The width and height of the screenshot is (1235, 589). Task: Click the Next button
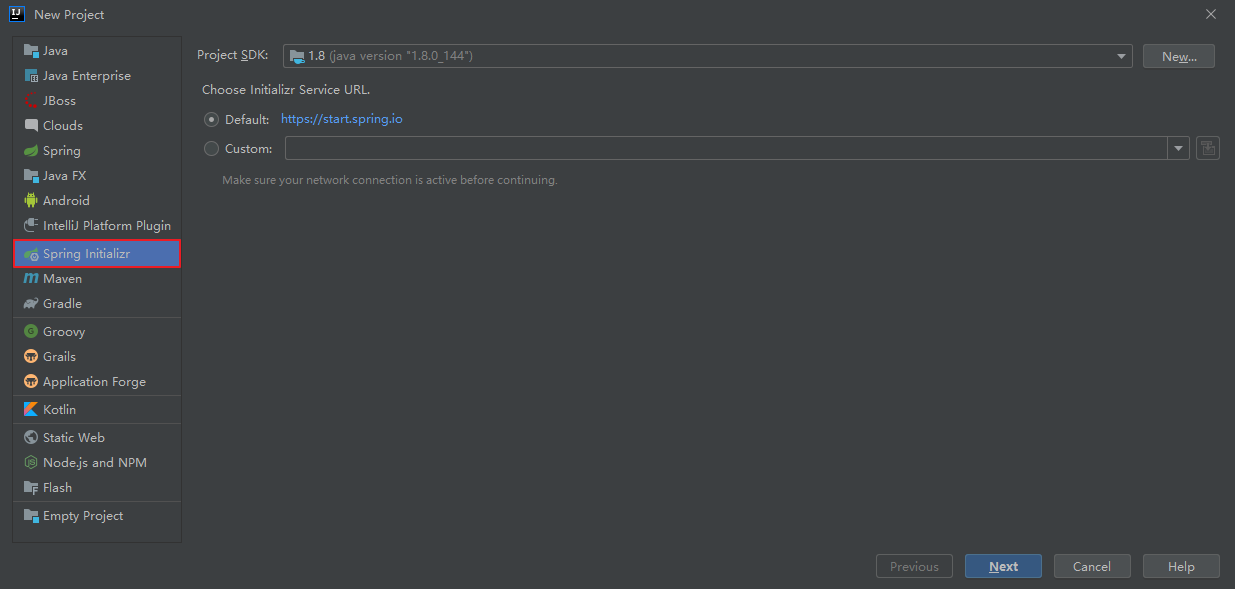1003,566
